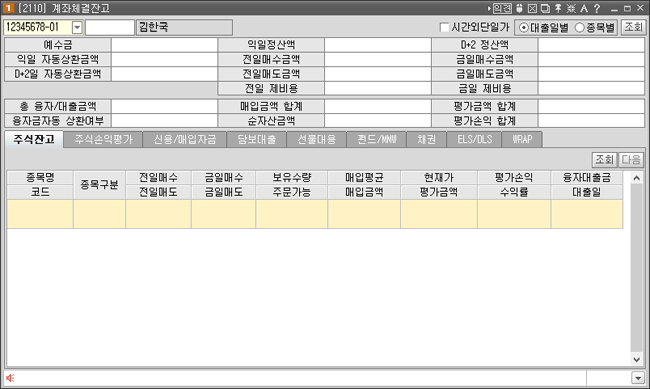This screenshot has width=650, height=389.
Task: Switch to the 선물대용 tab
Action: [x=317, y=140]
